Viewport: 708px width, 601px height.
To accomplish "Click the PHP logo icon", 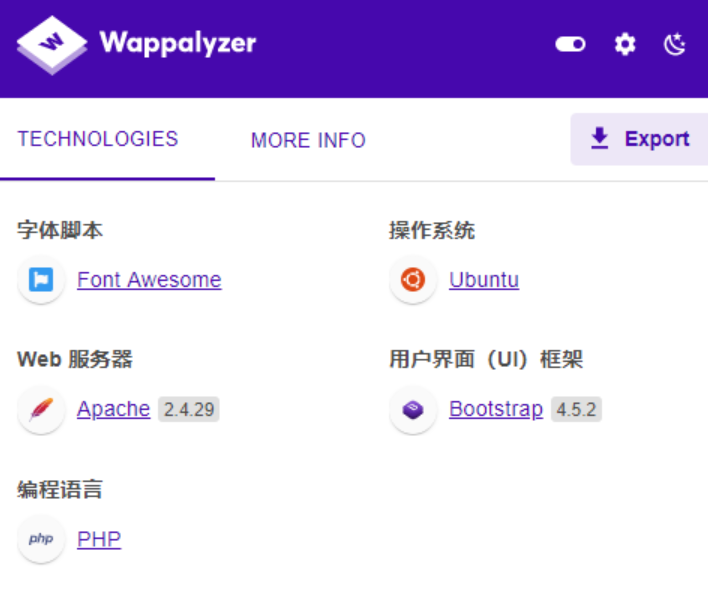I will click(x=41, y=539).
